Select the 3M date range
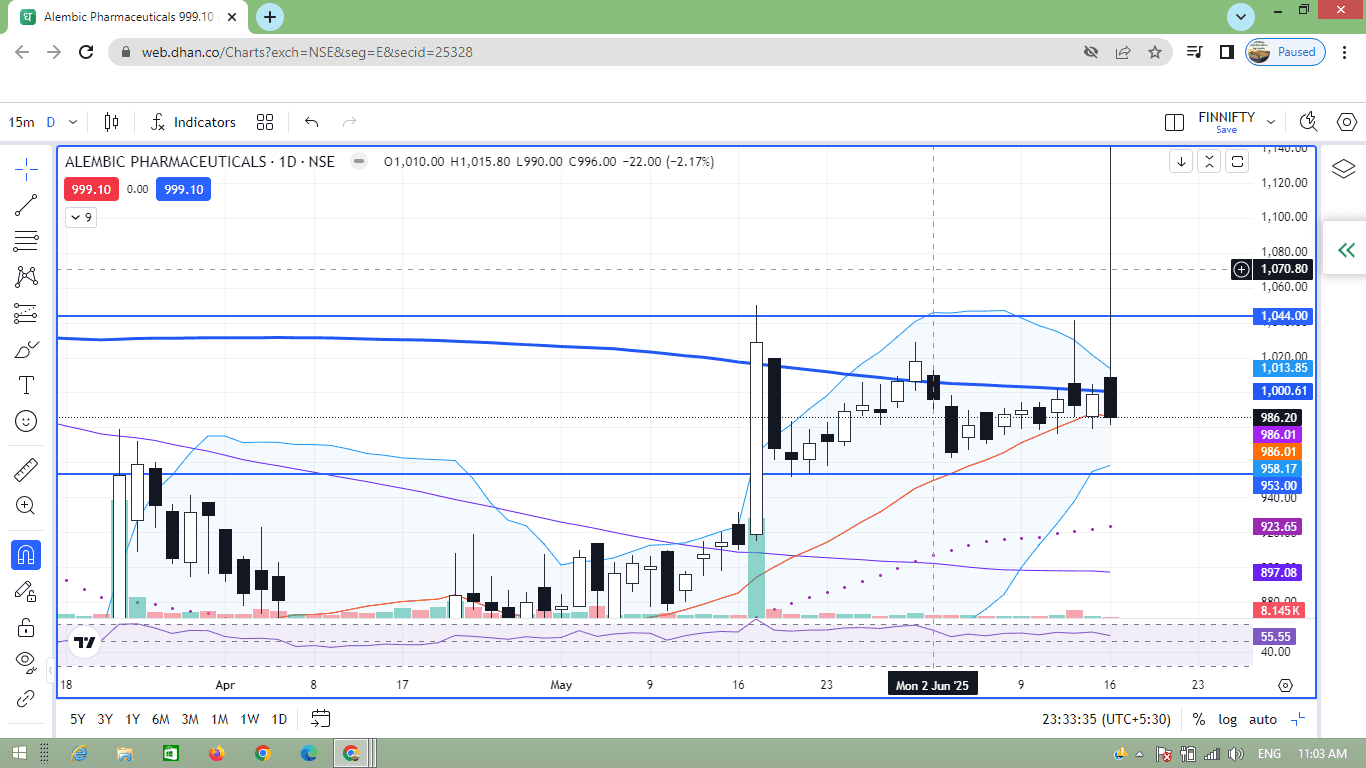Screen dimensions: 1366x768 (190, 719)
